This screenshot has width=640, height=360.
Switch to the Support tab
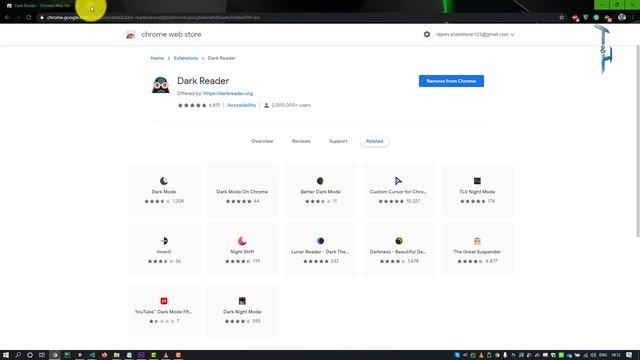pyautogui.click(x=338, y=141)
